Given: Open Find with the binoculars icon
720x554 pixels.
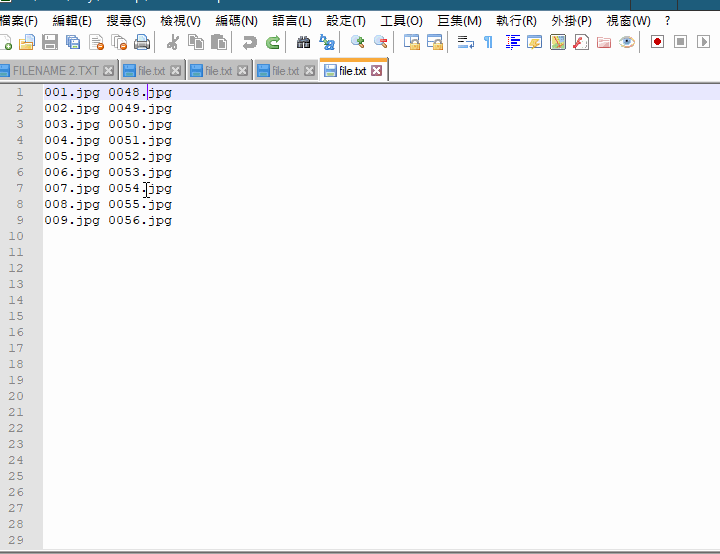Looking at the screenshot, I should [303, 42].
